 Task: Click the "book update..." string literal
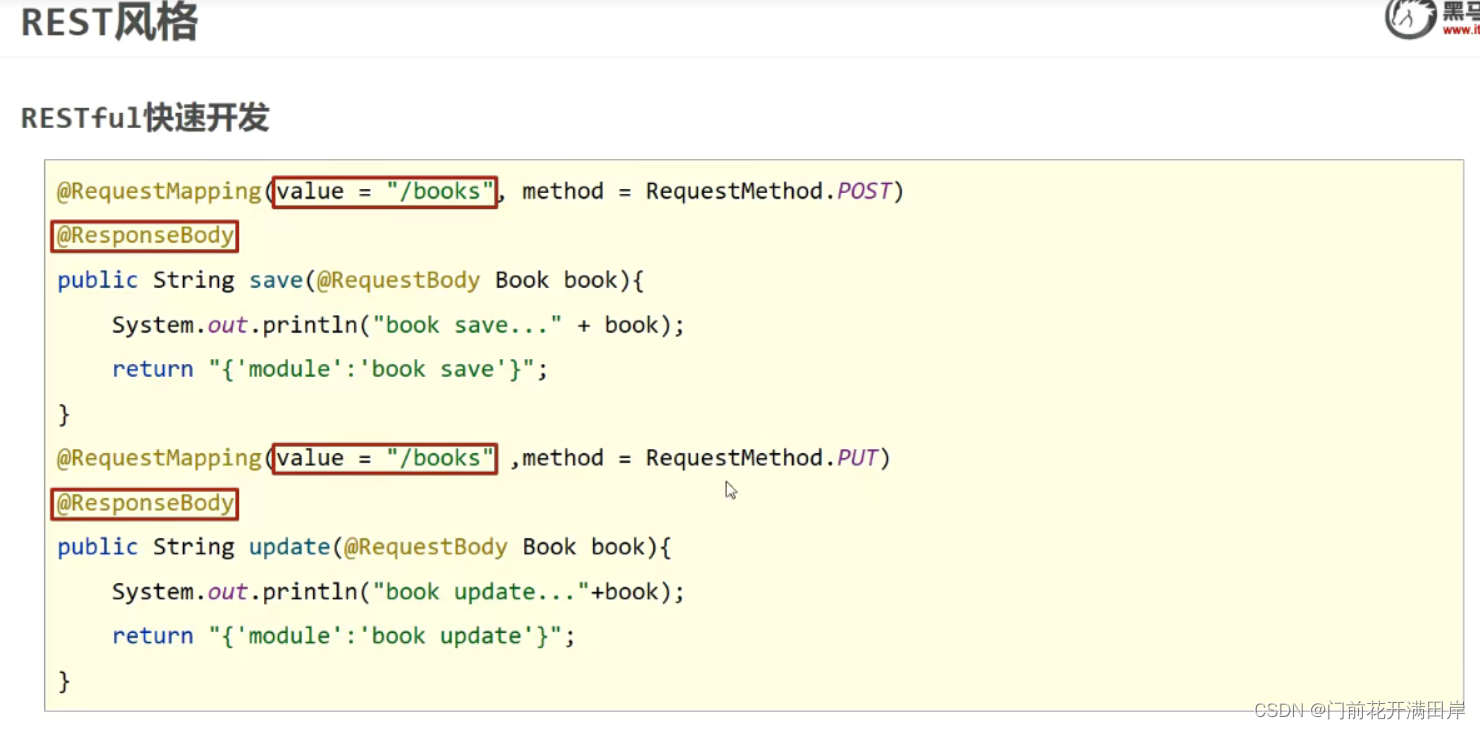pyautogui.click(x=481, y=592)
